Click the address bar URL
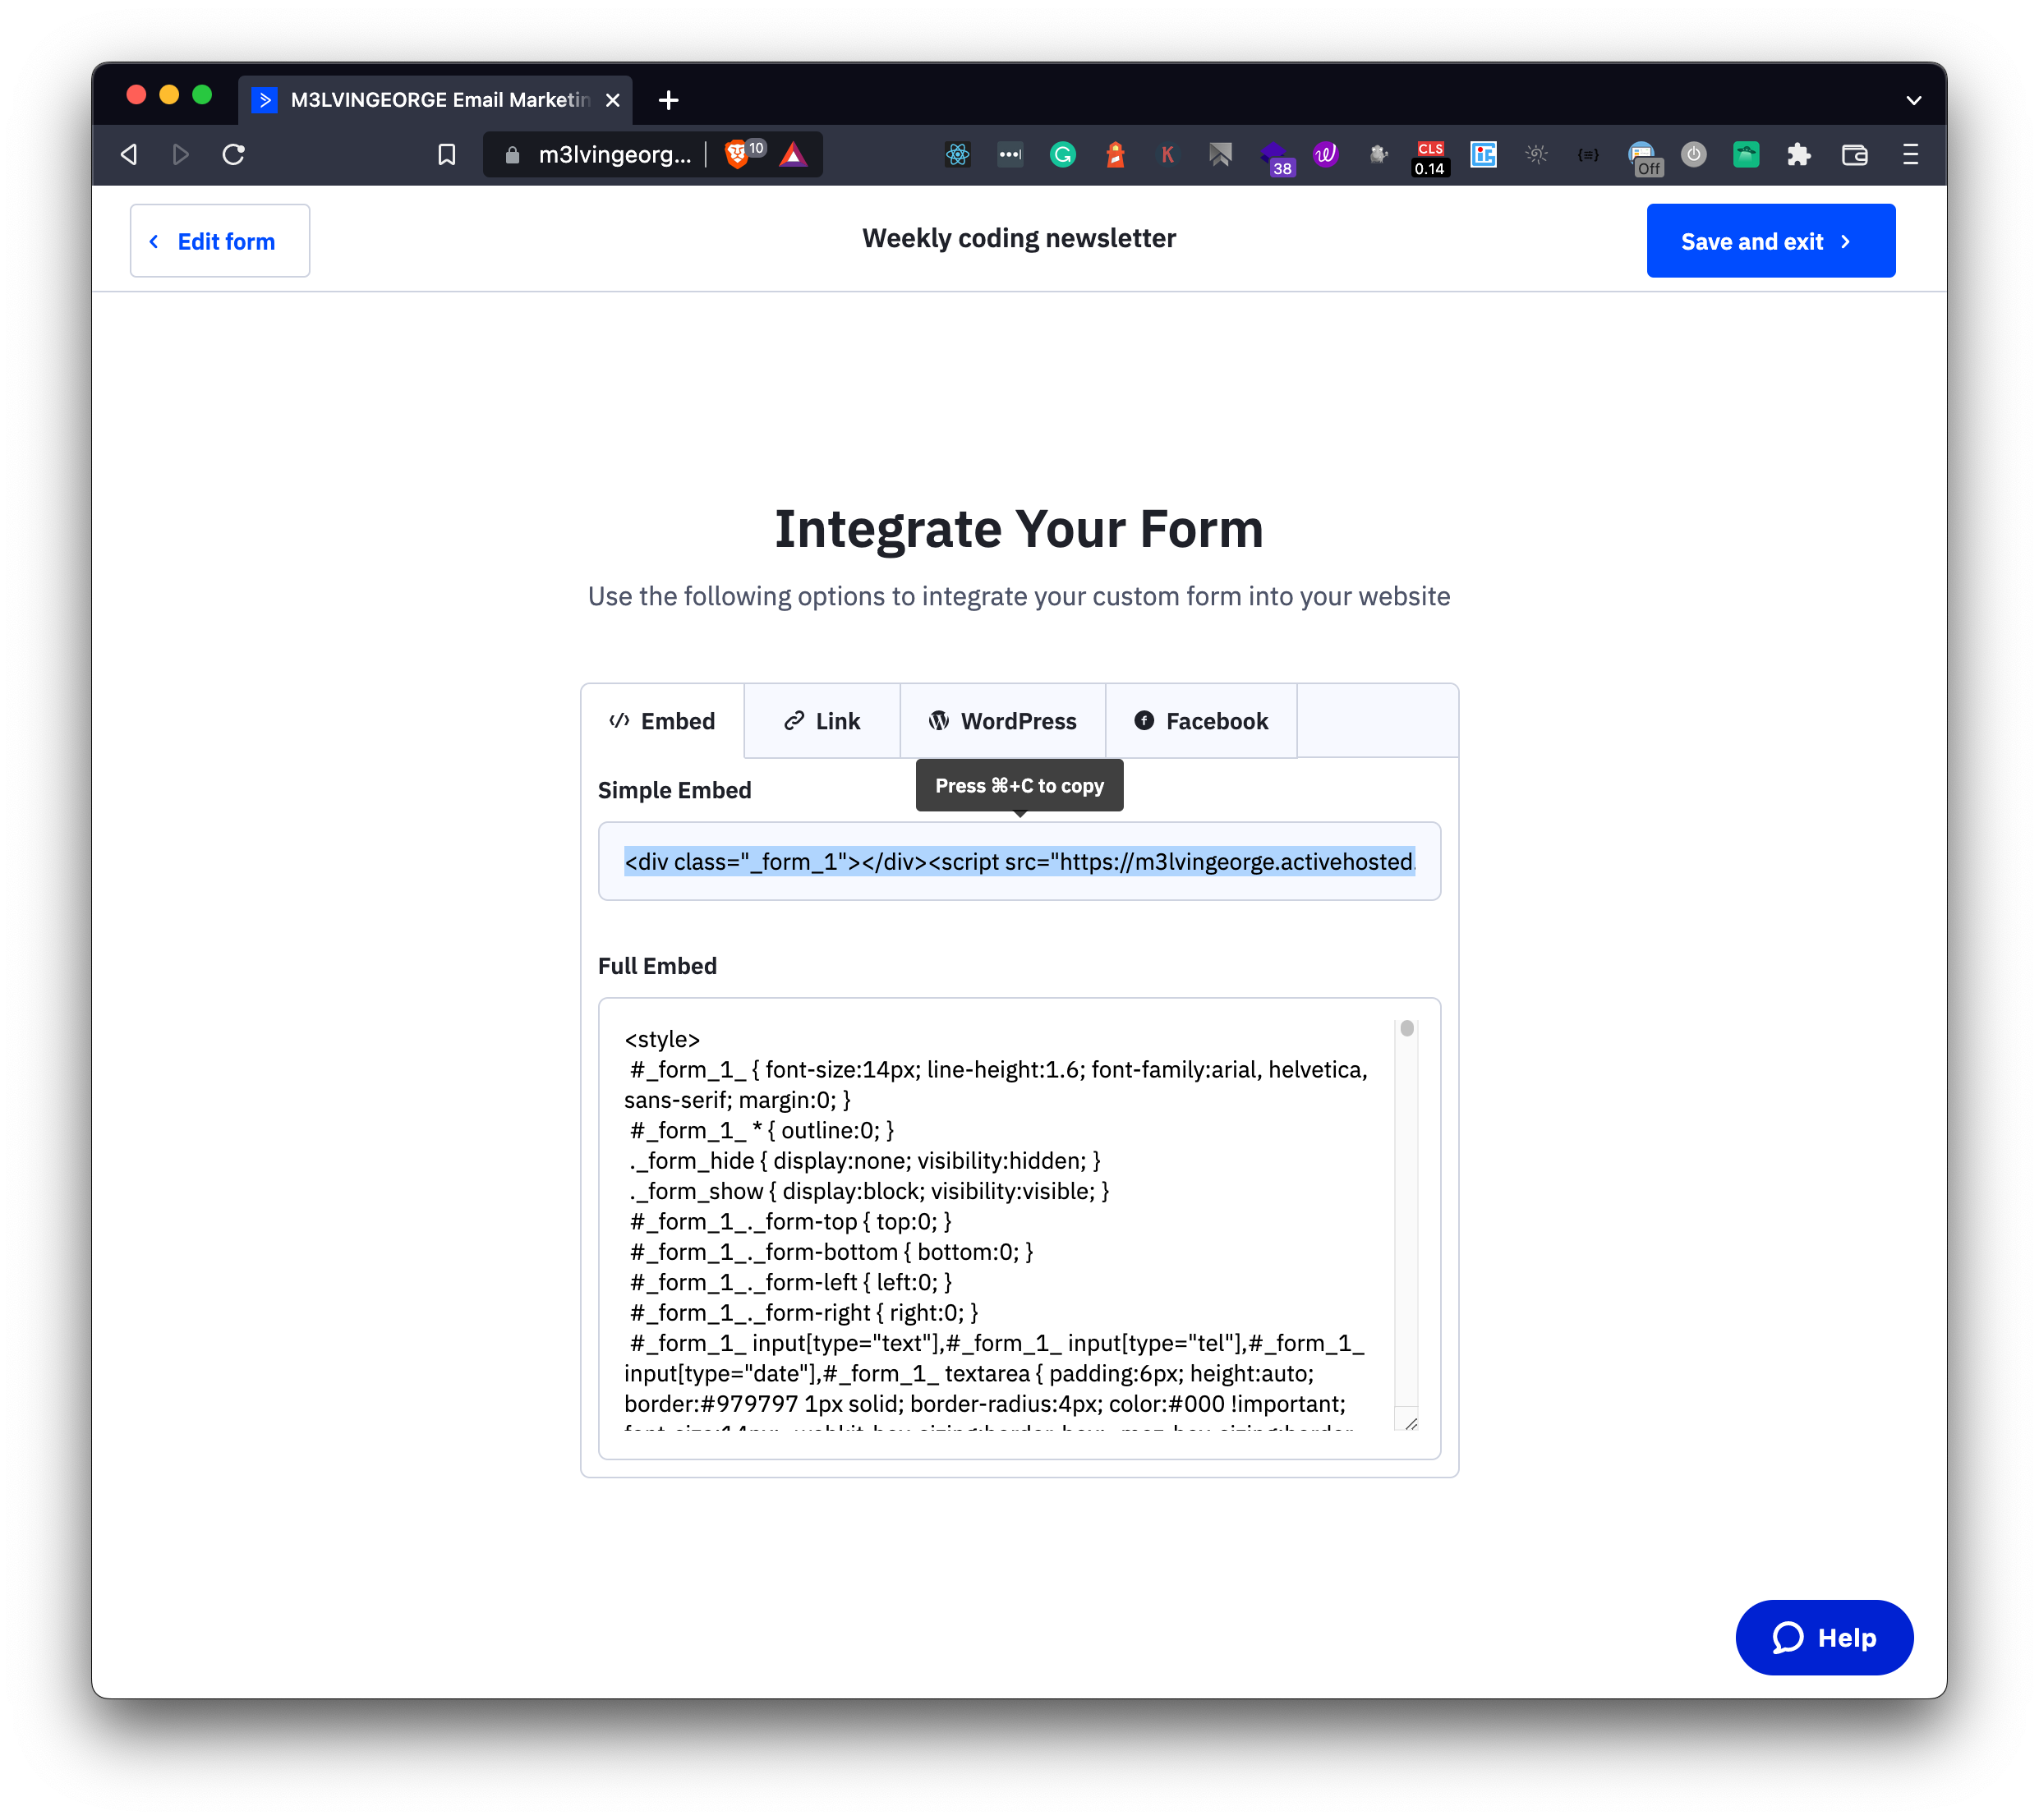 click(614, 155)
